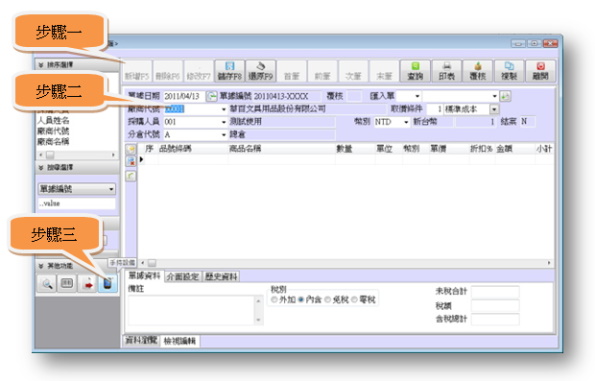Click the handheld device icon in 其他功能
The image size is (595, 381).
click(x=107, y=283)
